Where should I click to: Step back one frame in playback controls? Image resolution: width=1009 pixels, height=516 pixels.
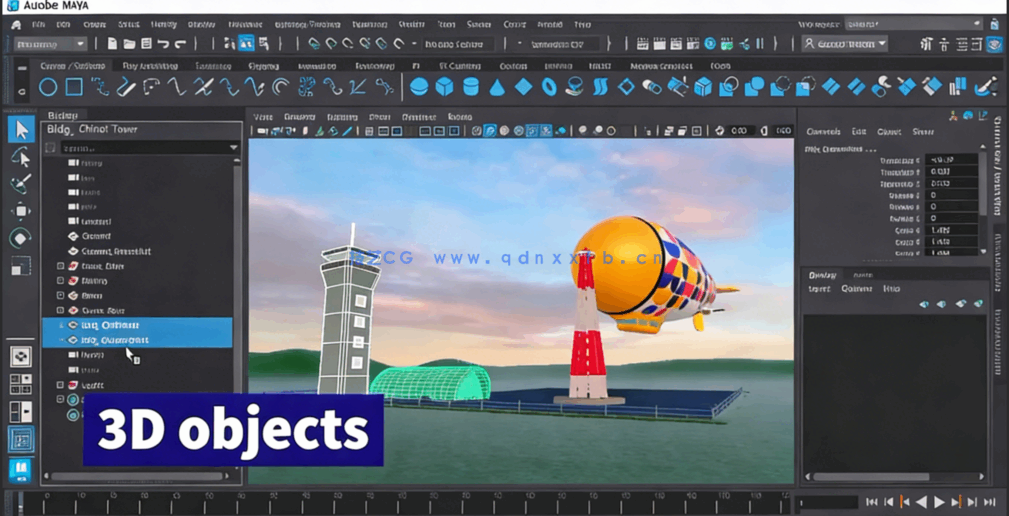point(888,502)
